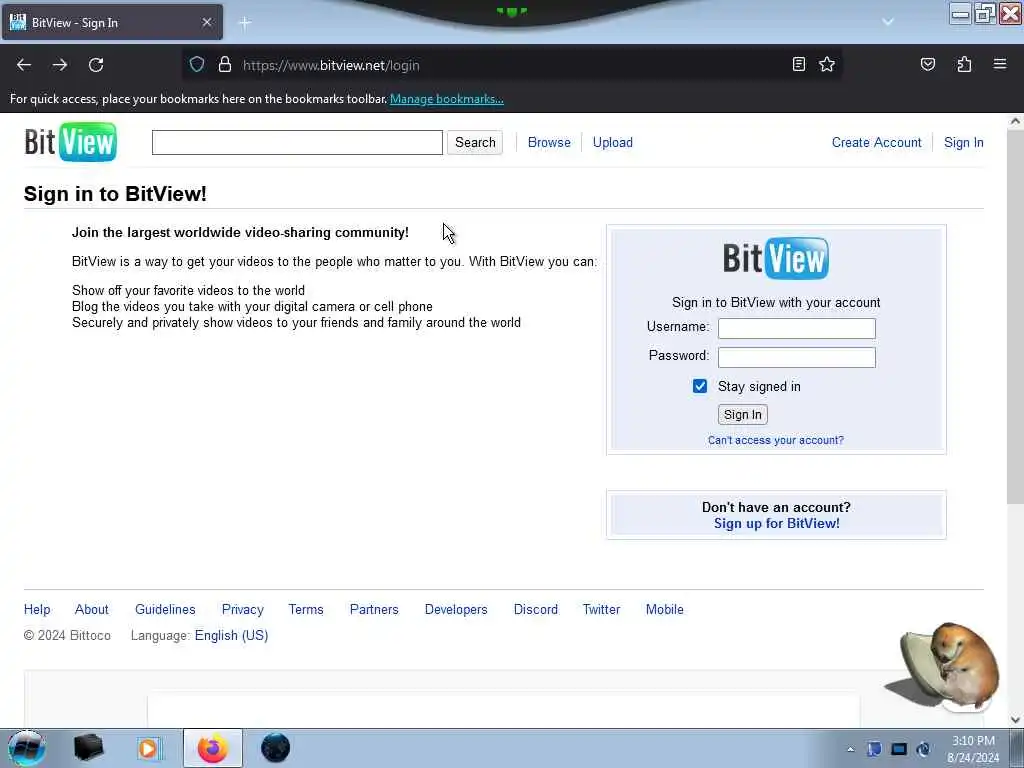Reload the BitView login page
The width and height of the screenshot is (1024, 768).
coord(96,65)
